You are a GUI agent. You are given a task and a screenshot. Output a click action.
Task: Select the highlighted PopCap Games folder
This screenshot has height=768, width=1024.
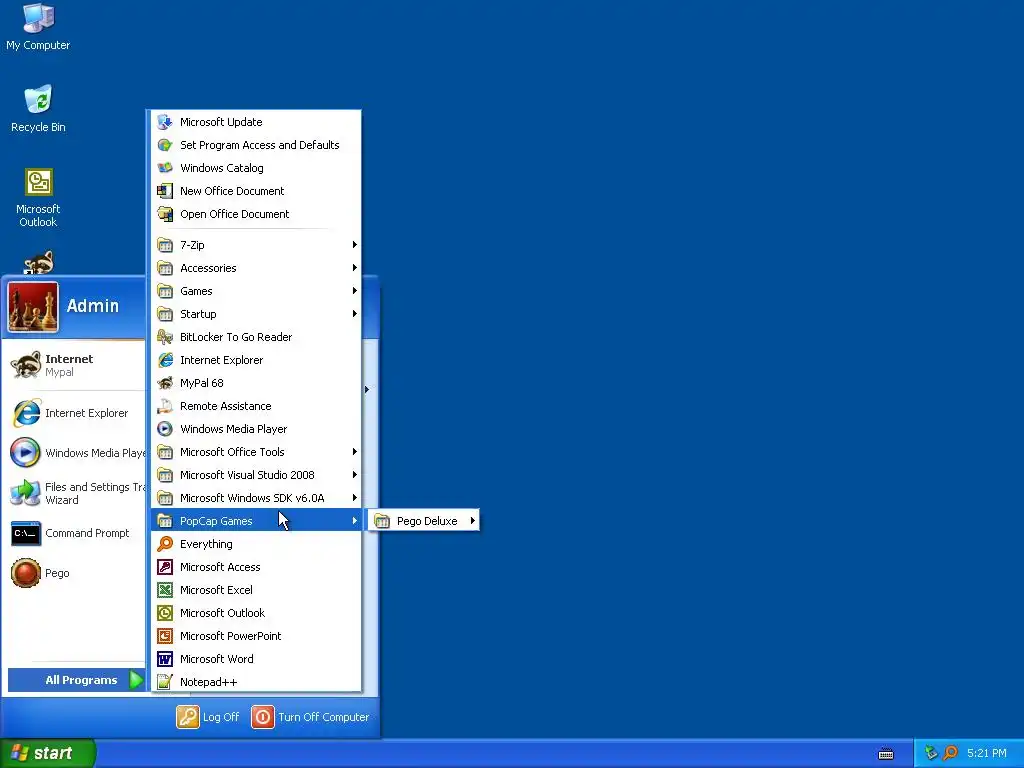click(255, 520)
